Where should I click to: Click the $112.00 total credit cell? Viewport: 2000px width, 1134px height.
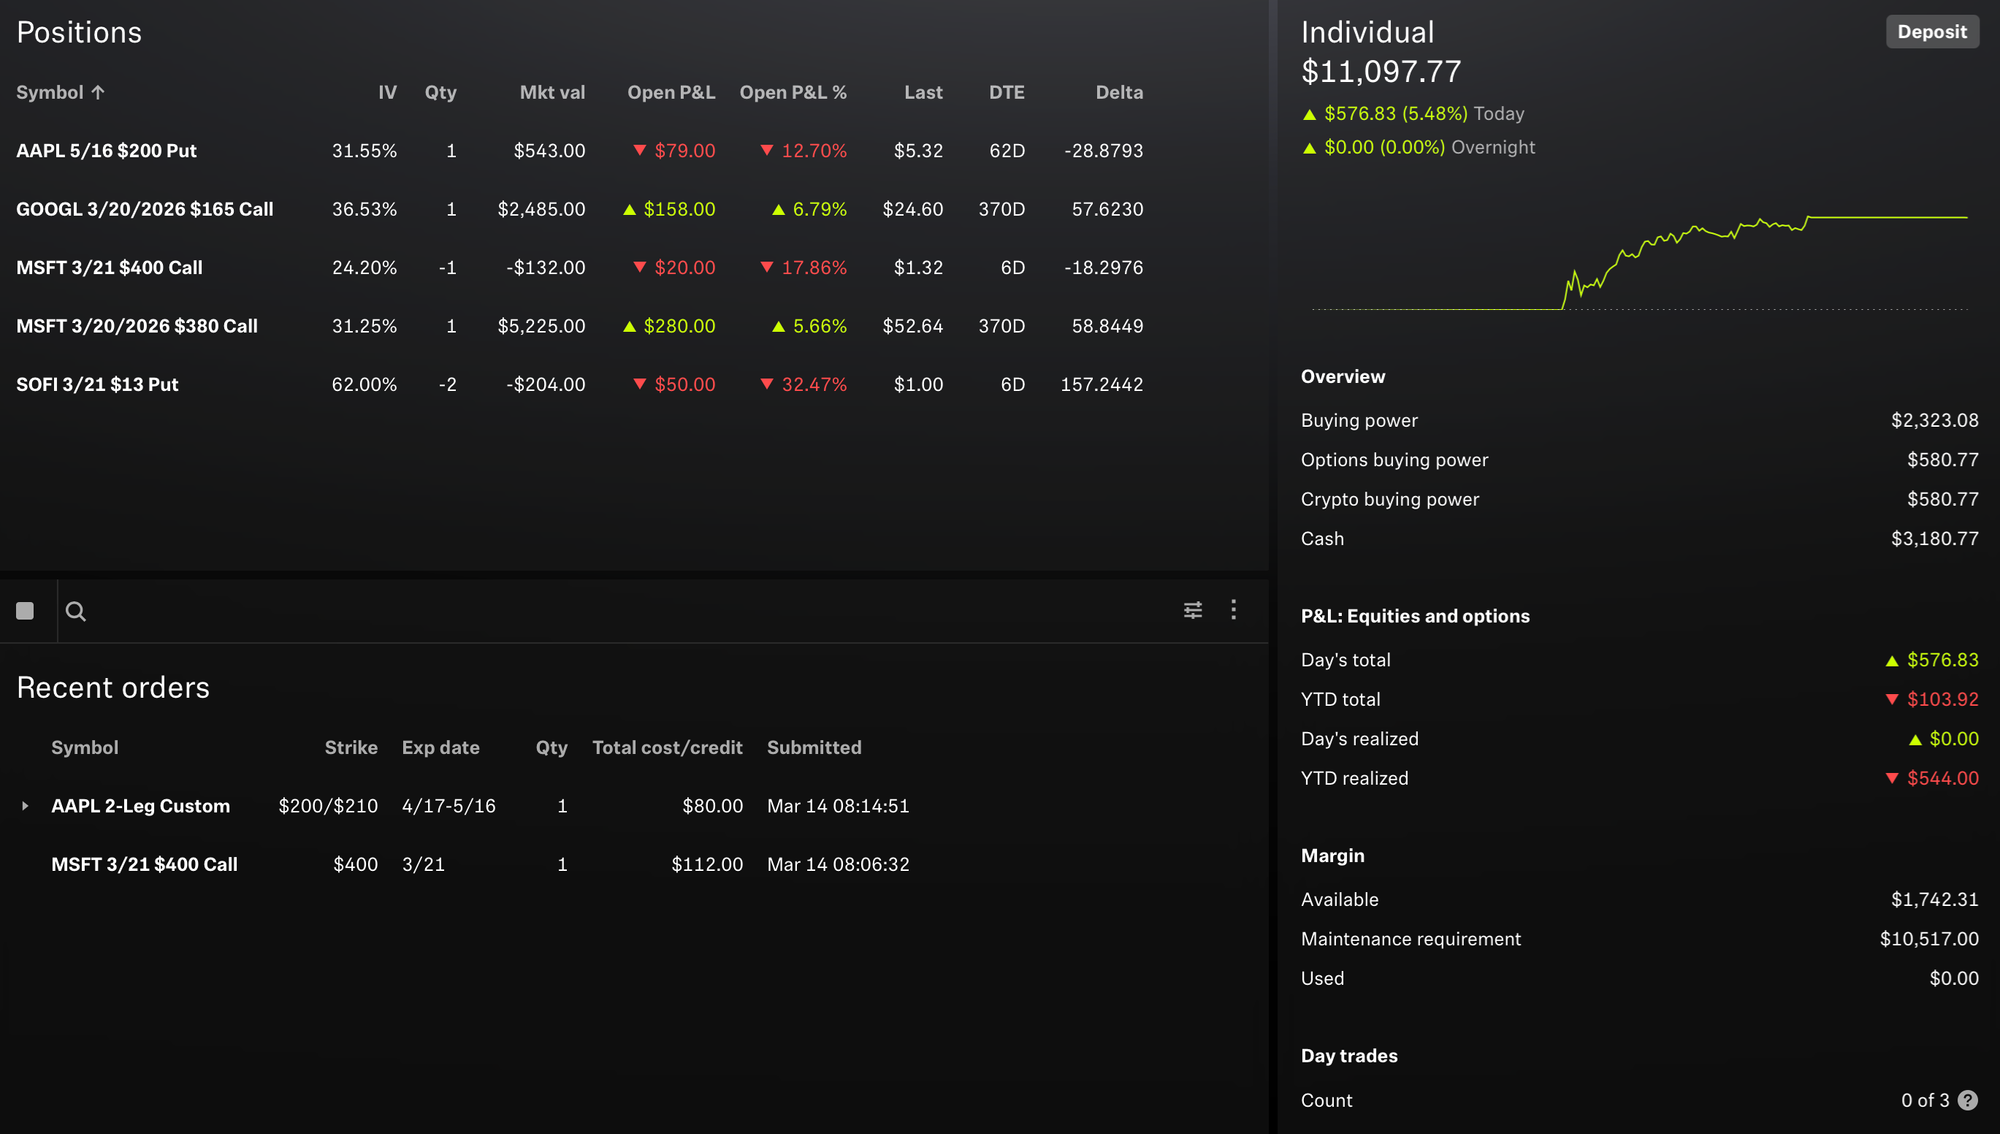tap(707, 864)
